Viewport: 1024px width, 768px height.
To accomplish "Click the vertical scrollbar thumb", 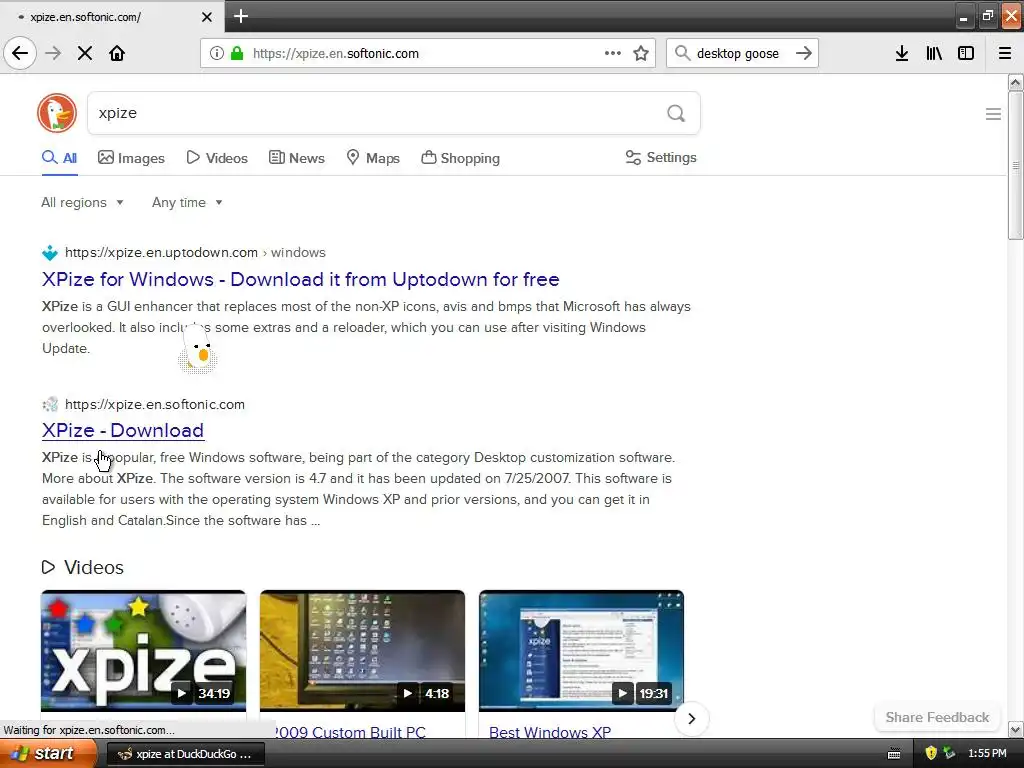I will [1015, 166].
